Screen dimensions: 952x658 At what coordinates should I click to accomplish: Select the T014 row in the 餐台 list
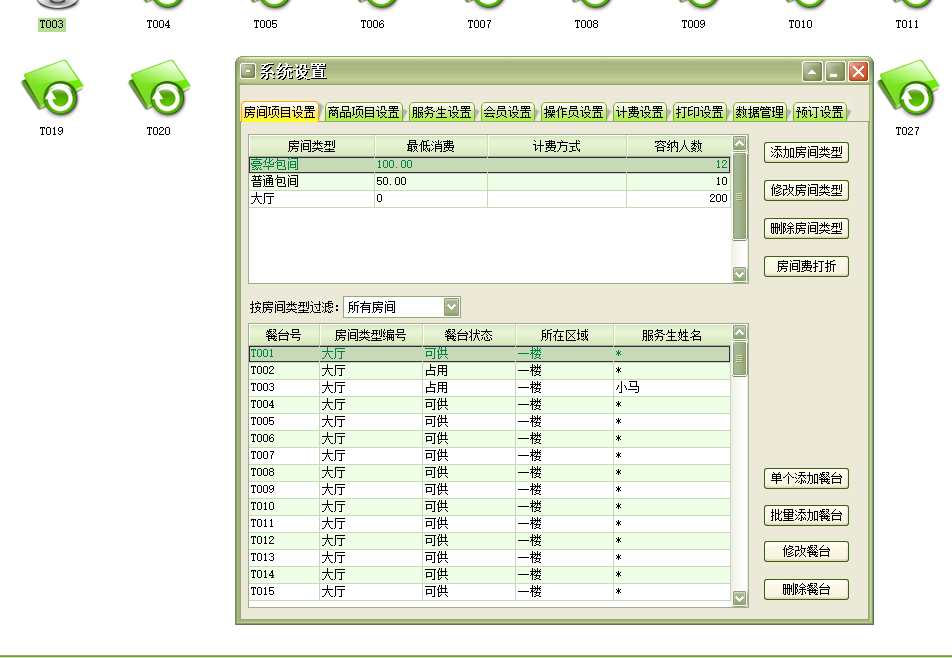click(489, 575)
